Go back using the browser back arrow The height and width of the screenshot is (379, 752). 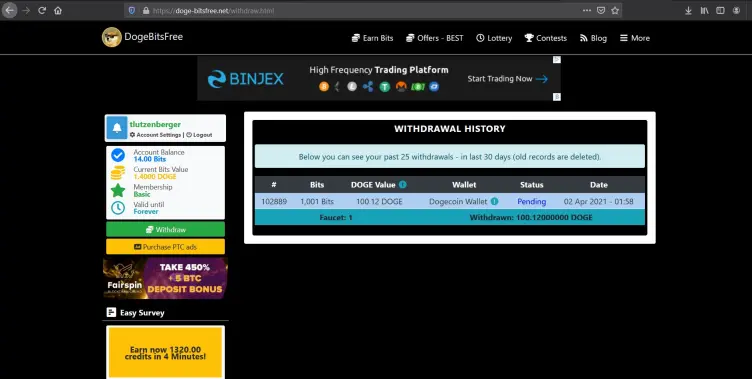10,10
